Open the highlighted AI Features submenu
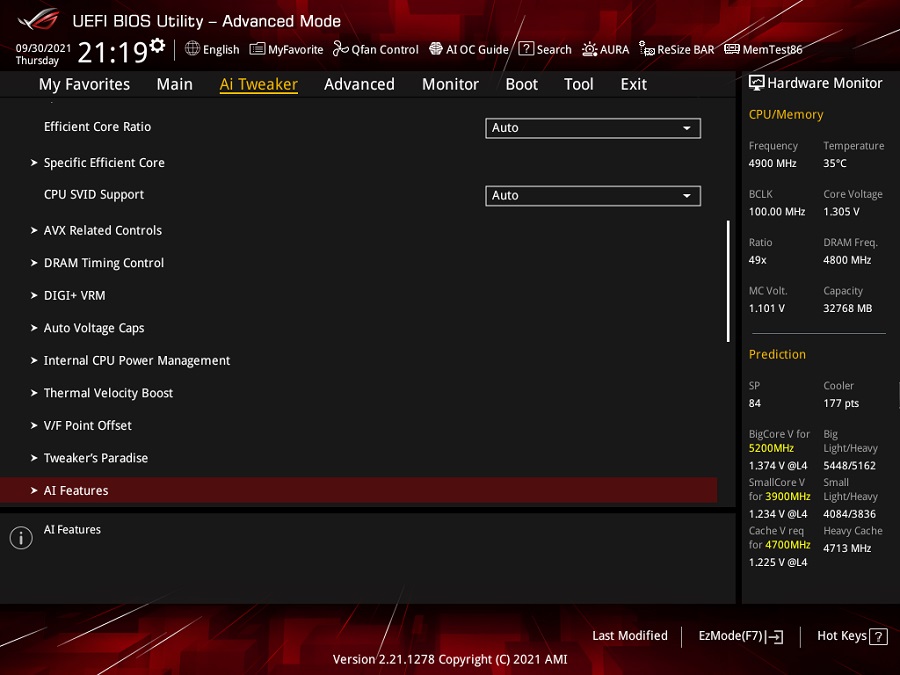Viewport: 900px width, 675px height. [359, 491]
